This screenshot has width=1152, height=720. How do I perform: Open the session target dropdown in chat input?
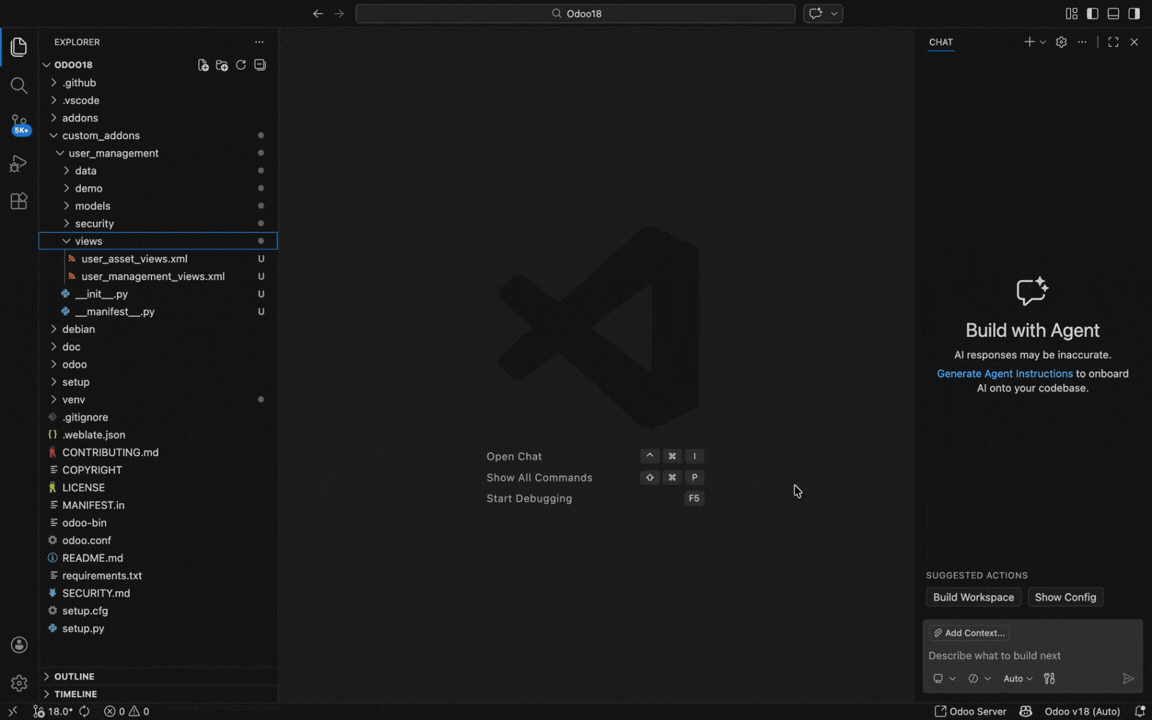click(x=944, y=679)
